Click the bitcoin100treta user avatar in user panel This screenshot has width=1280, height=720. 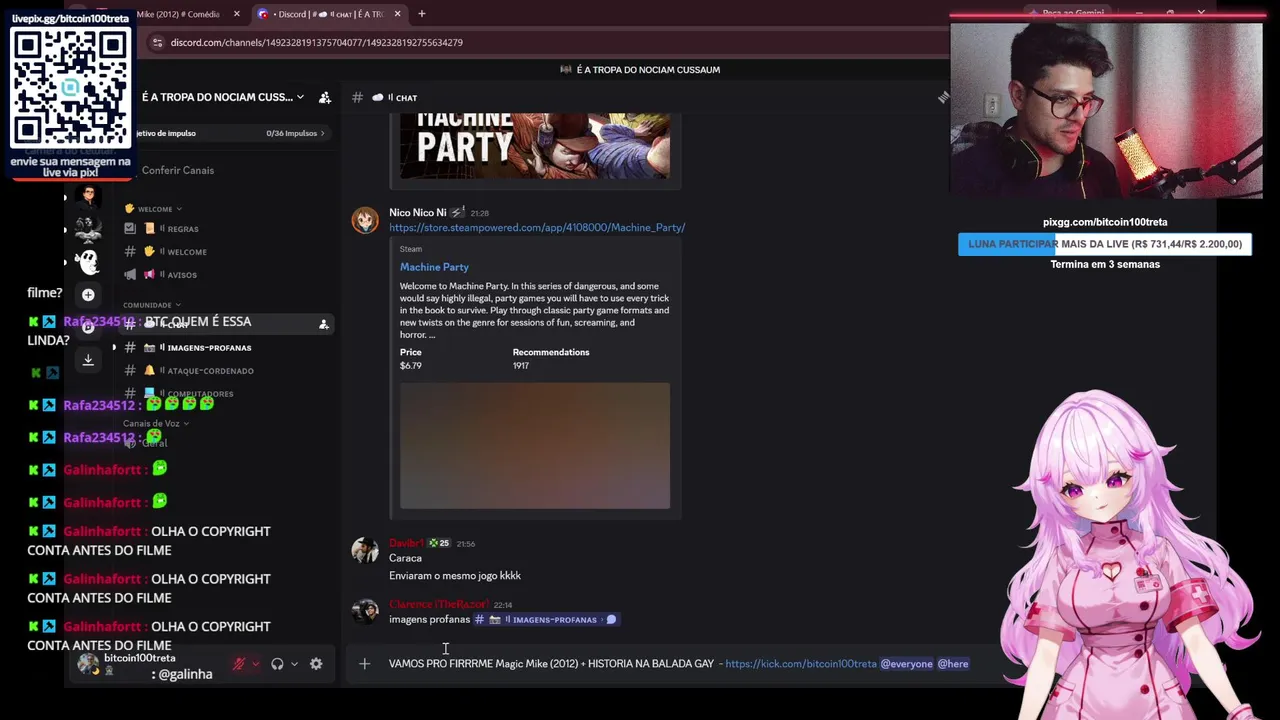click(x=88, y=663)
